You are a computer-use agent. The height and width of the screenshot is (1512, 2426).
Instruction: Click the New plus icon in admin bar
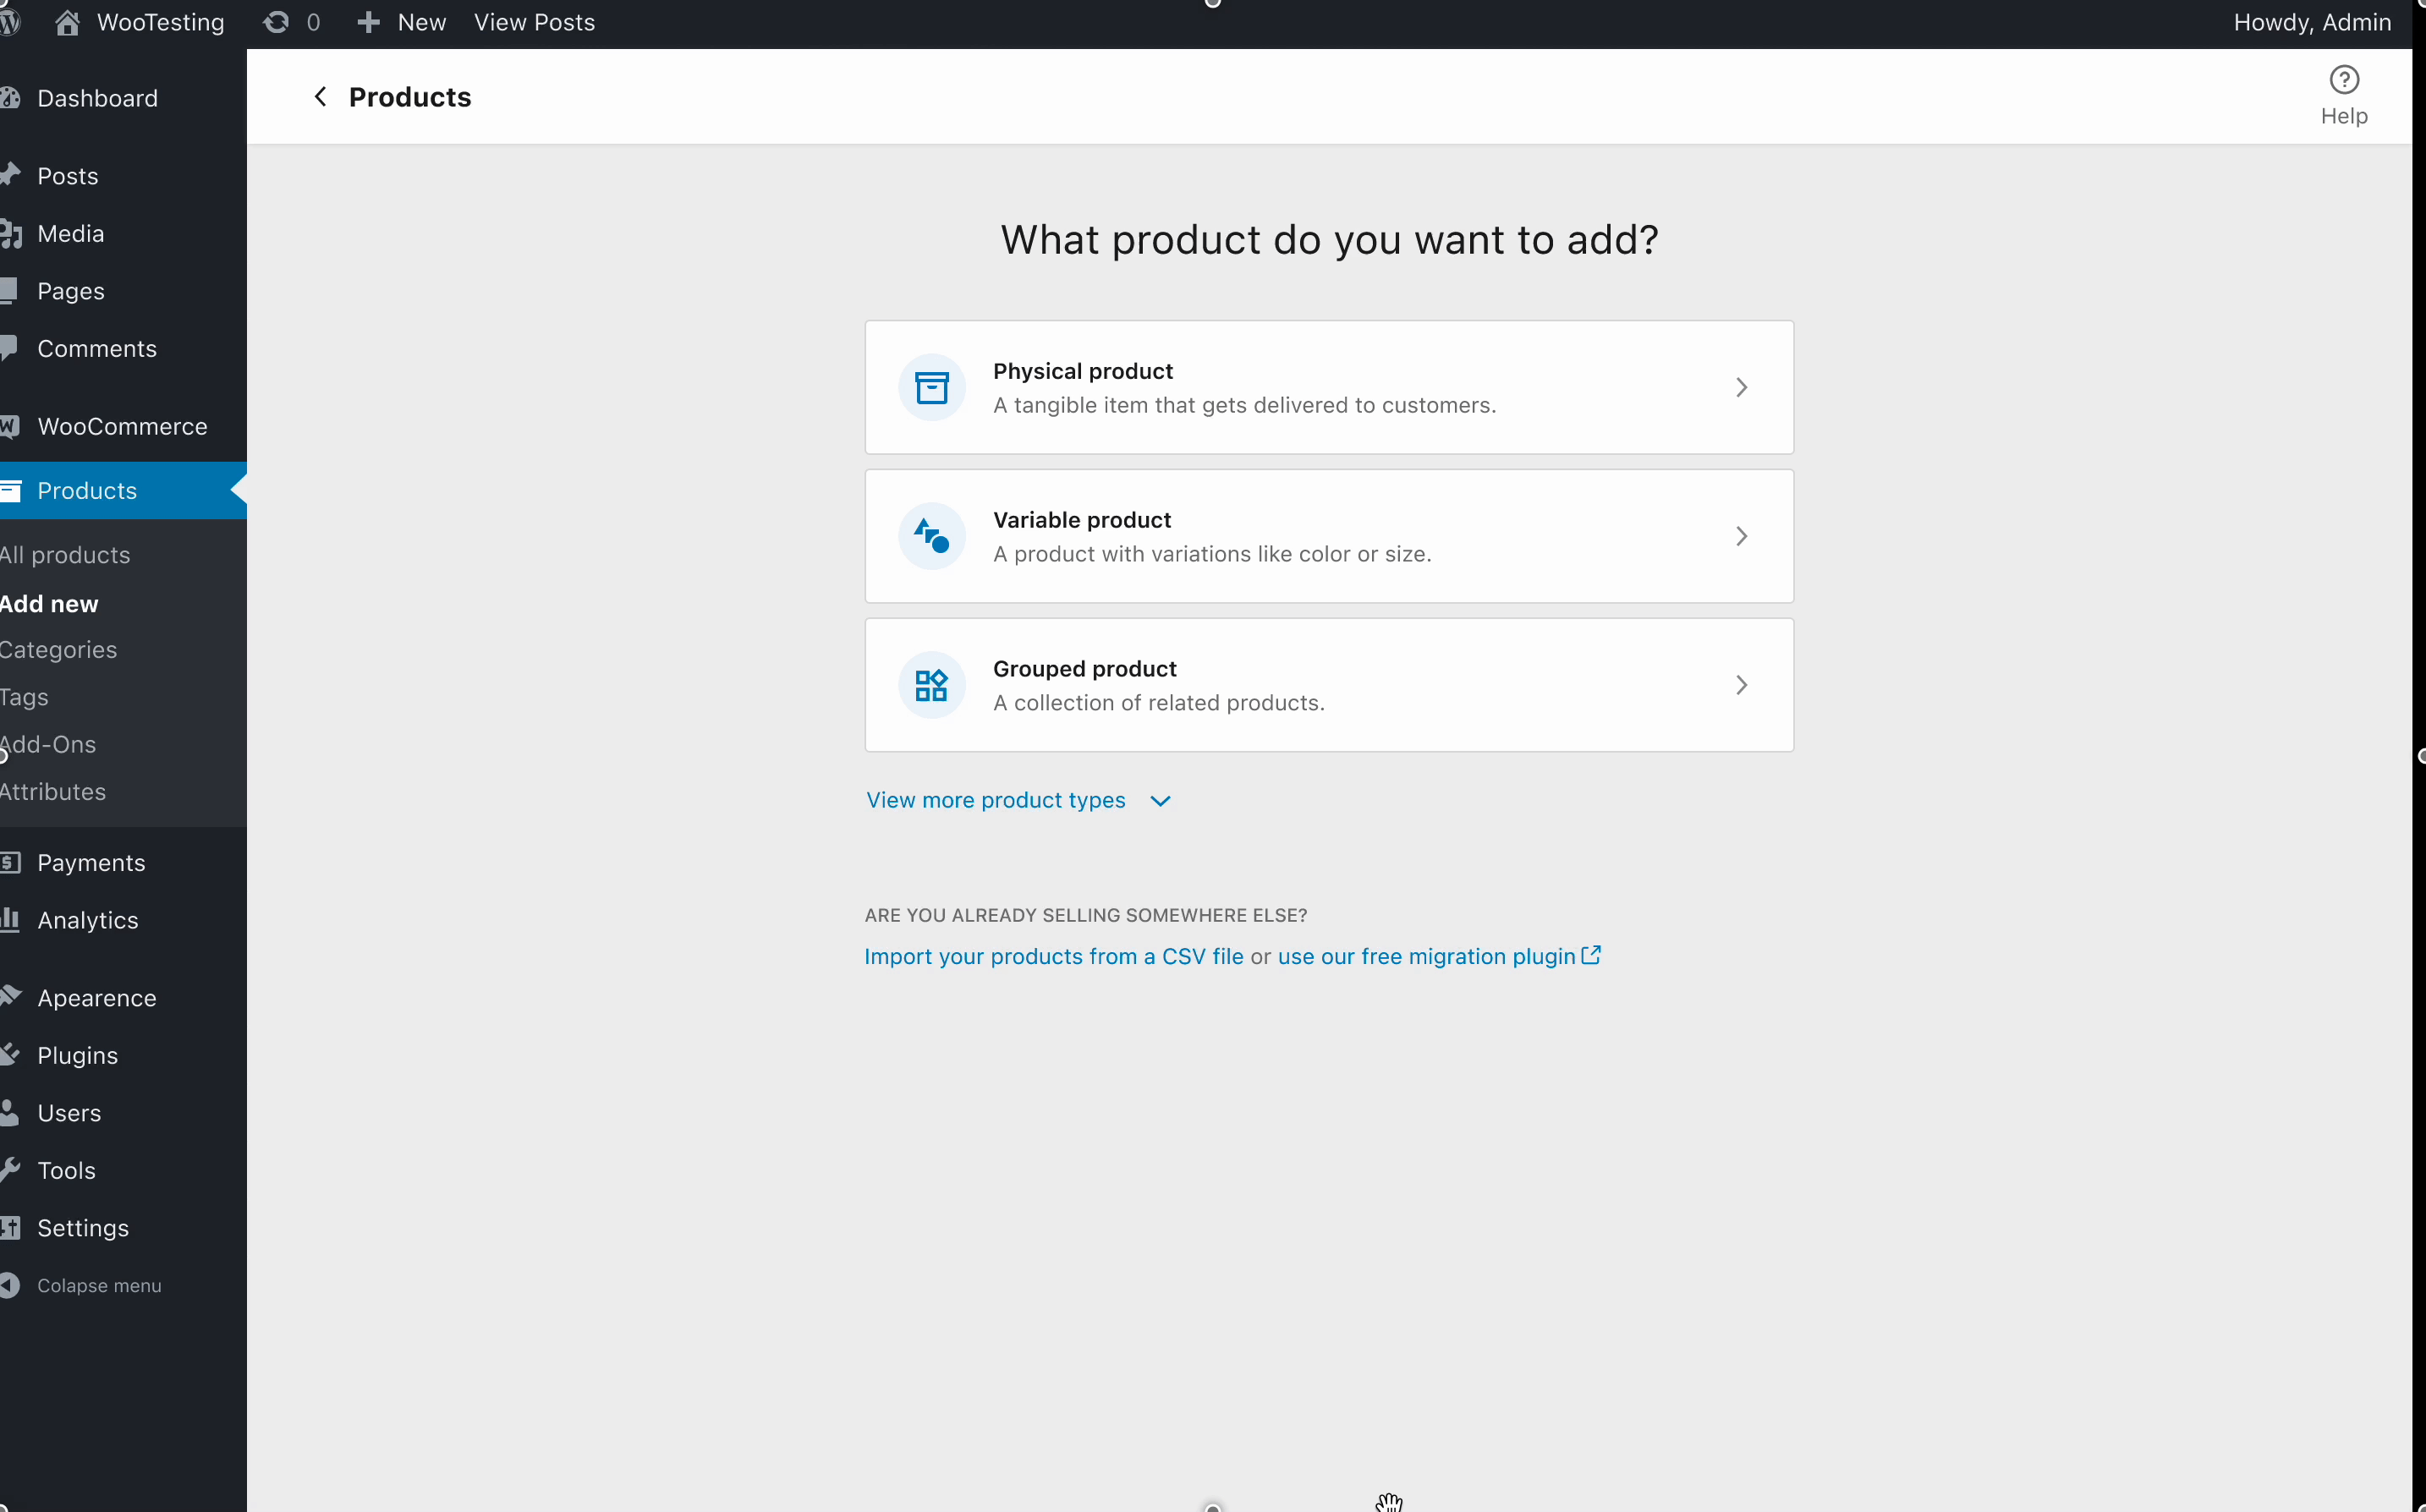(369, 22)
